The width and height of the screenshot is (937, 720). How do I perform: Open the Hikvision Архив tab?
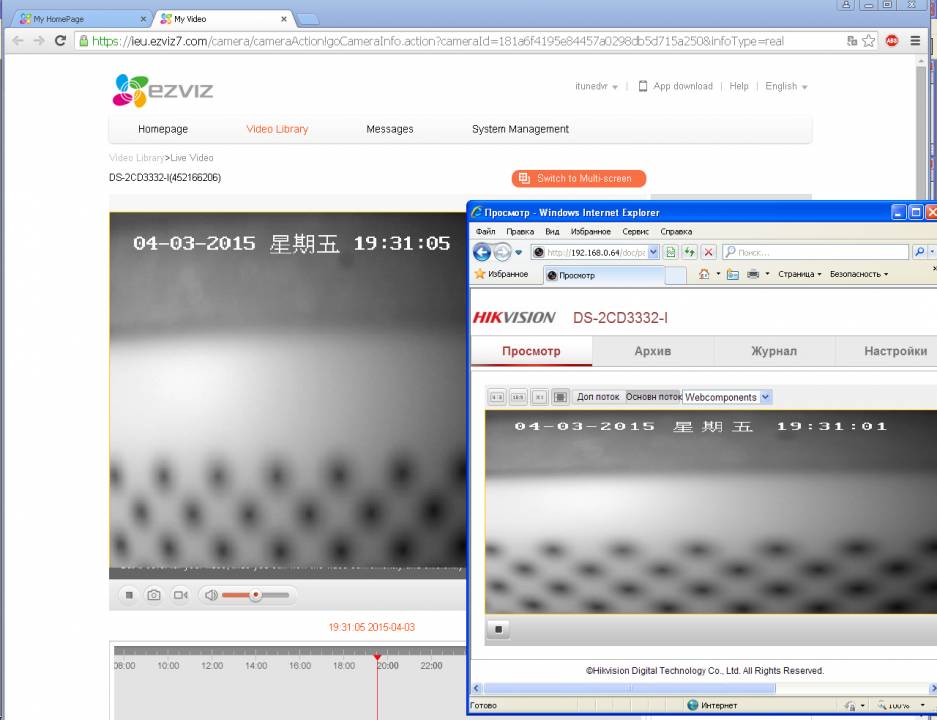click(653, 351)
